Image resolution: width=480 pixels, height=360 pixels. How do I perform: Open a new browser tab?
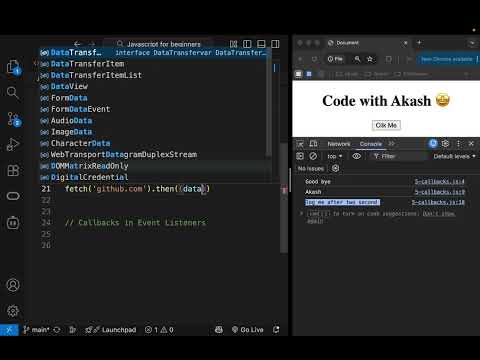pyautogui.click(x=419, y=42)
